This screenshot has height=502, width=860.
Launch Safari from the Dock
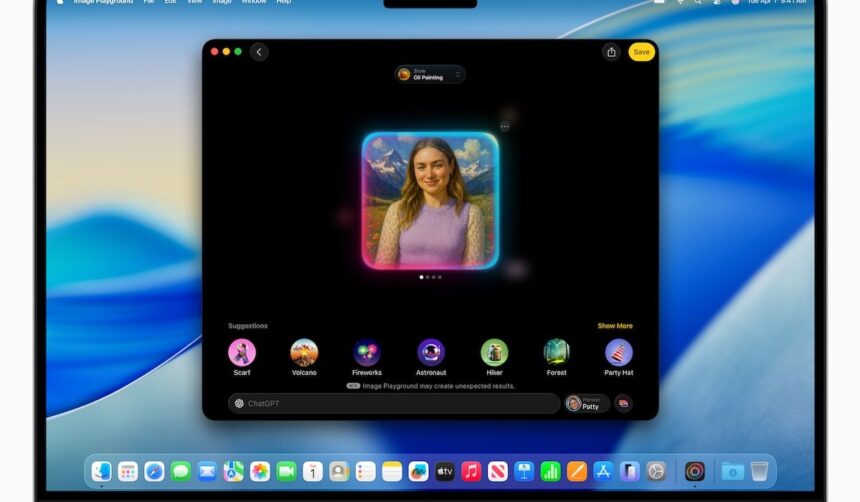[x=154, y=471]
